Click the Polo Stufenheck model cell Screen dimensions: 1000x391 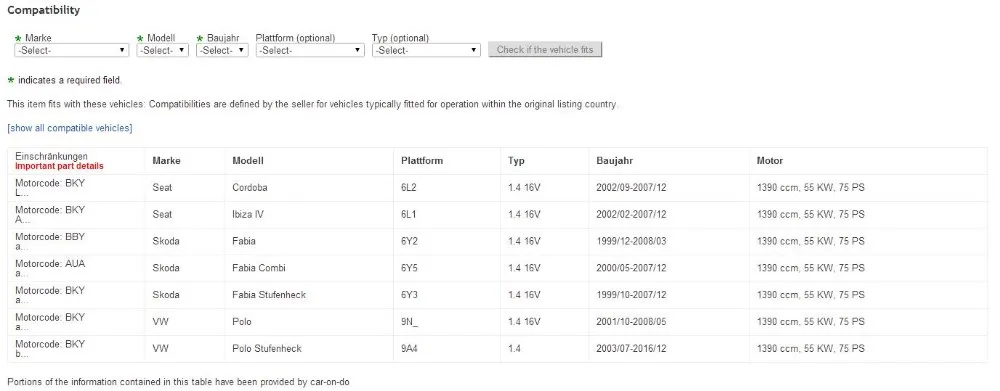pos(267,348)
